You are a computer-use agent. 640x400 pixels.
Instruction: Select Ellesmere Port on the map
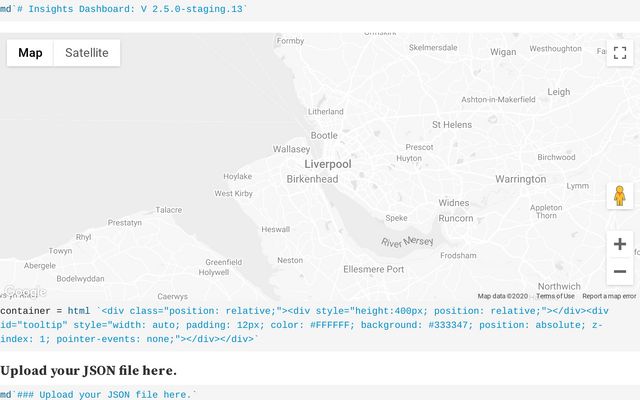click(x=373, y=270)
